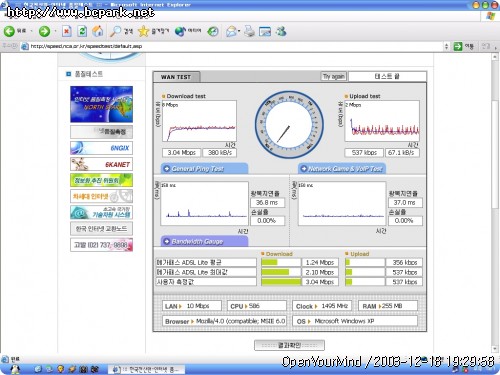Stop page loading with the red X icon
Image resolution: width=500 pixels, height=375 pixels.
tap(67, 31)
